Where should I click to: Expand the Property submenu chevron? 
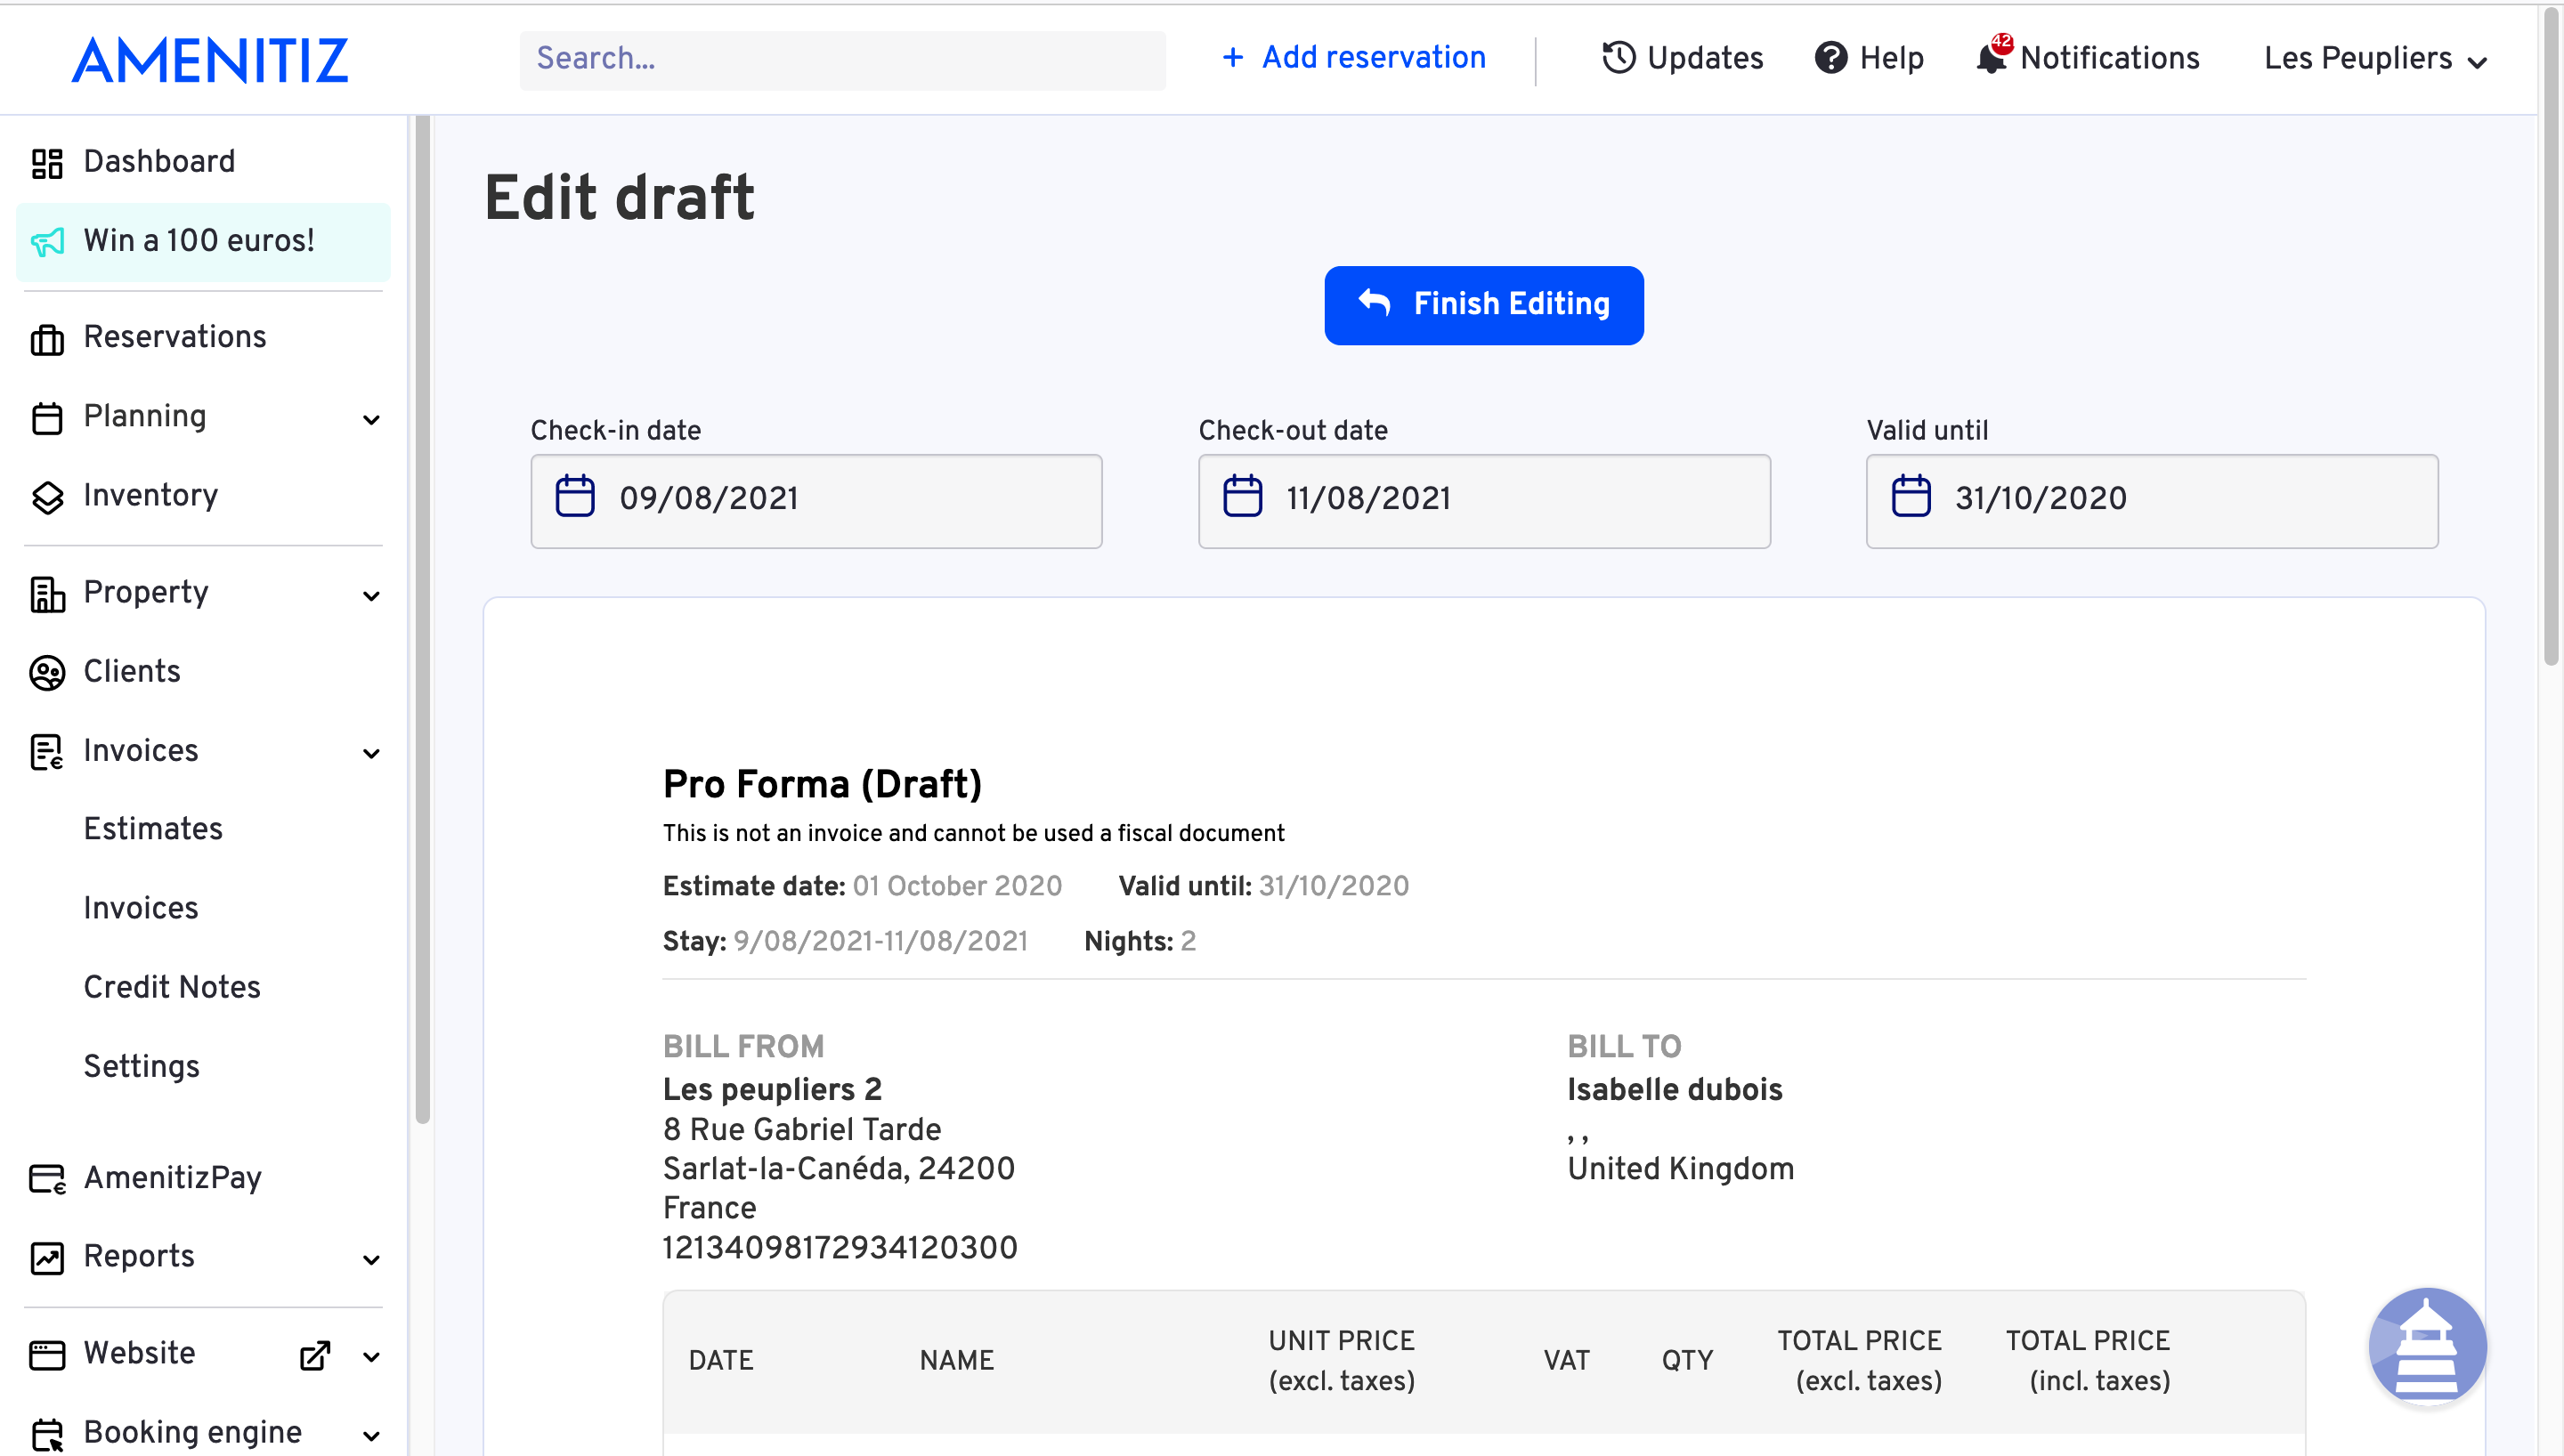371,596
